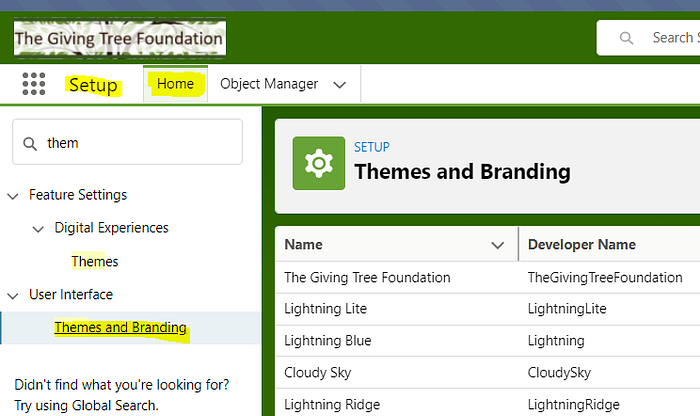Open the Name column sort chevron
The height and width of the screenshot is (416, 700).
point(498,245)
